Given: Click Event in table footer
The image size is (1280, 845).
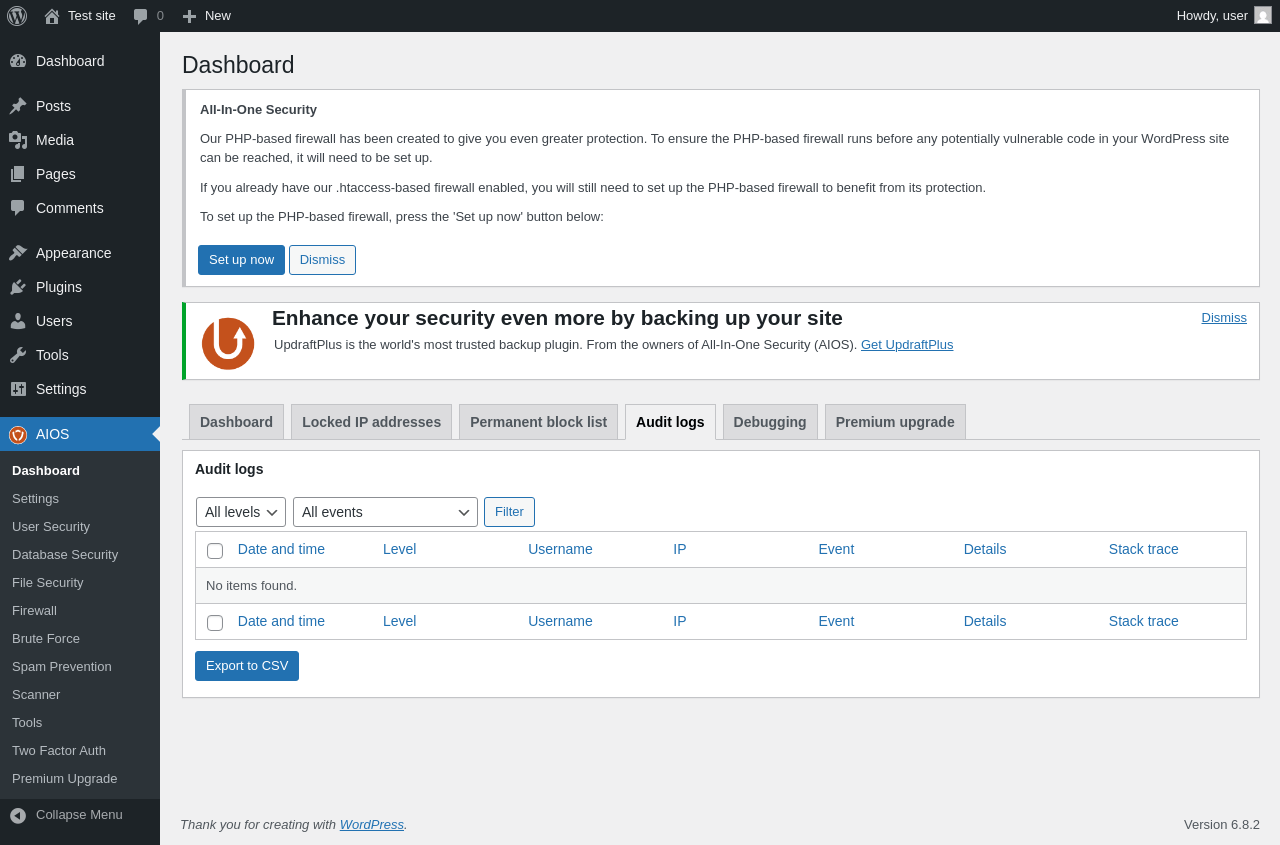Looking at the screenshot, I should (x=836, y=621).
